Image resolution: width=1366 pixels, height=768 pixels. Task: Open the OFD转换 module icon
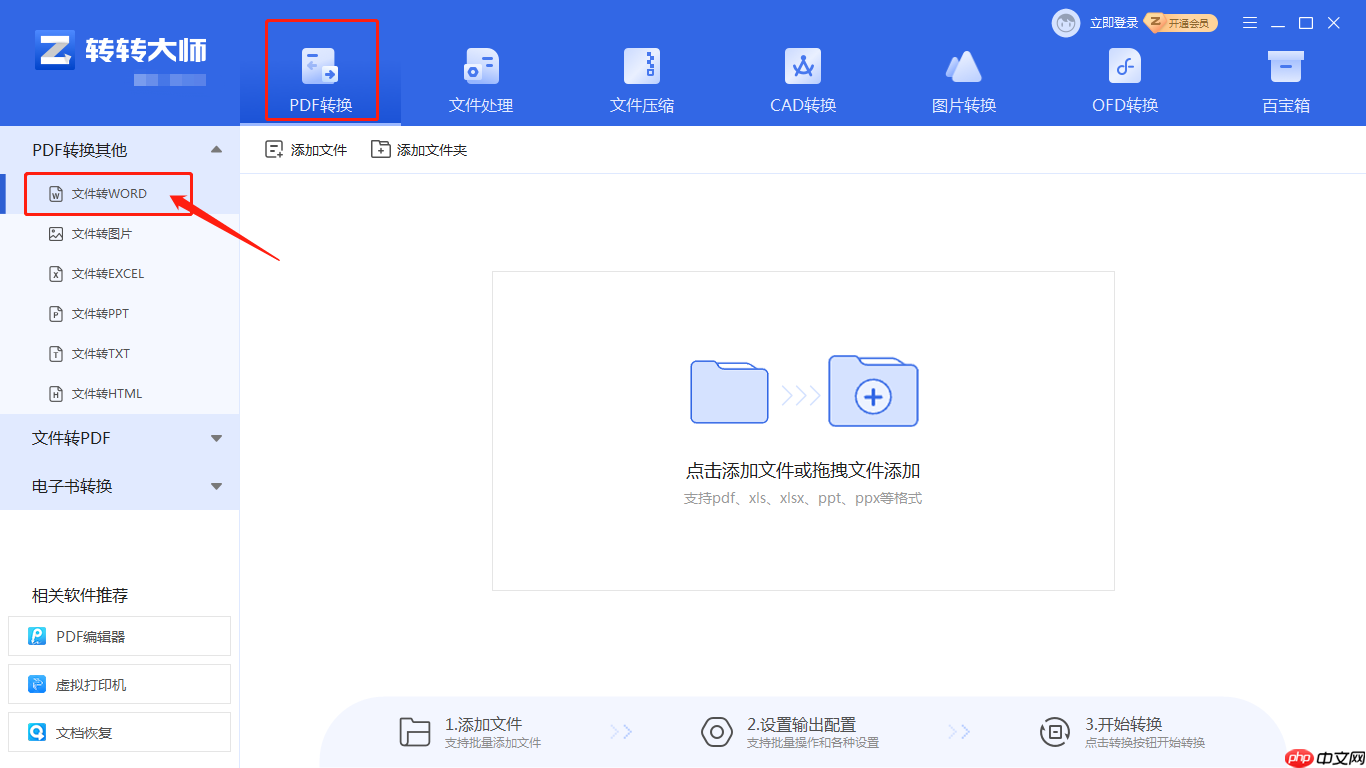point(1125,66)
